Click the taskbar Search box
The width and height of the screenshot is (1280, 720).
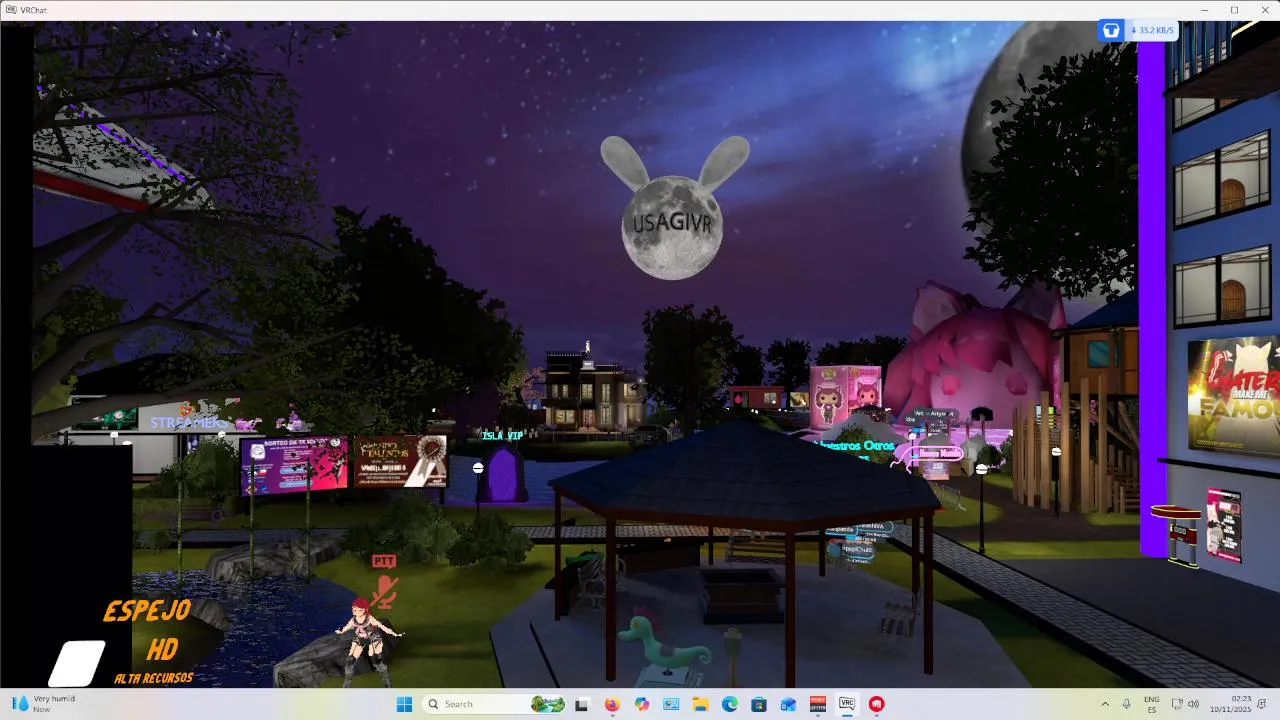[x=495, y=704]
